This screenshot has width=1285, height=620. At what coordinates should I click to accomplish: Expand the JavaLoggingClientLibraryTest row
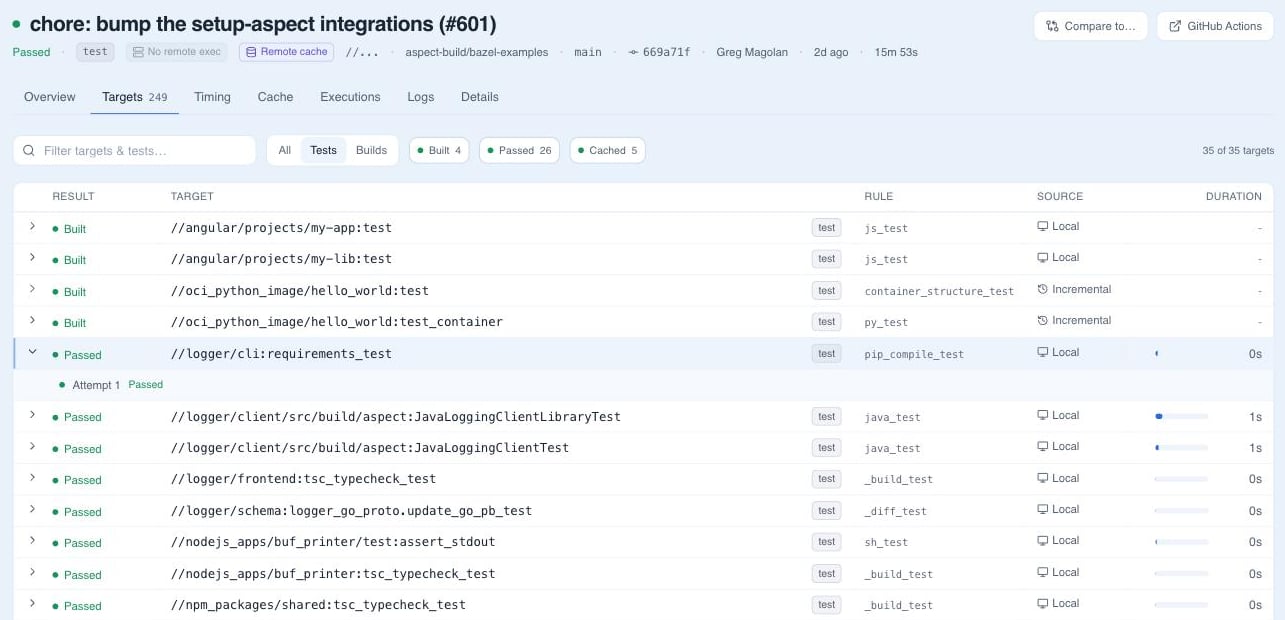pyautogui.click(x=32, y=416)
